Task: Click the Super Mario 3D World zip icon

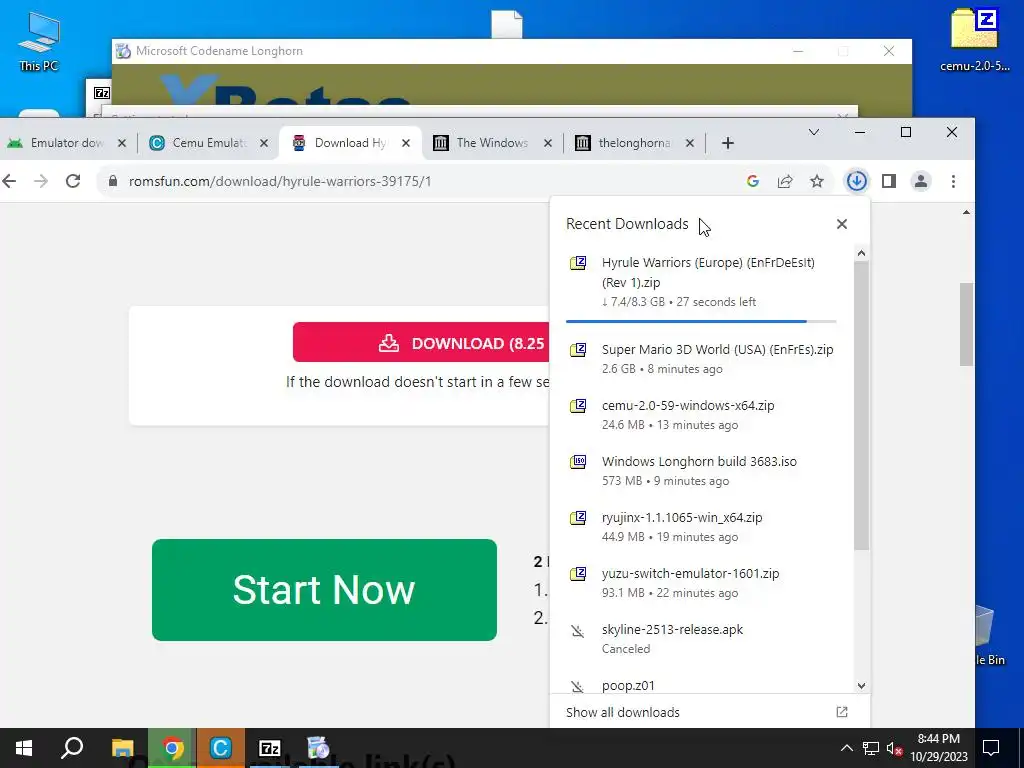Action: [x=578, y=350]
